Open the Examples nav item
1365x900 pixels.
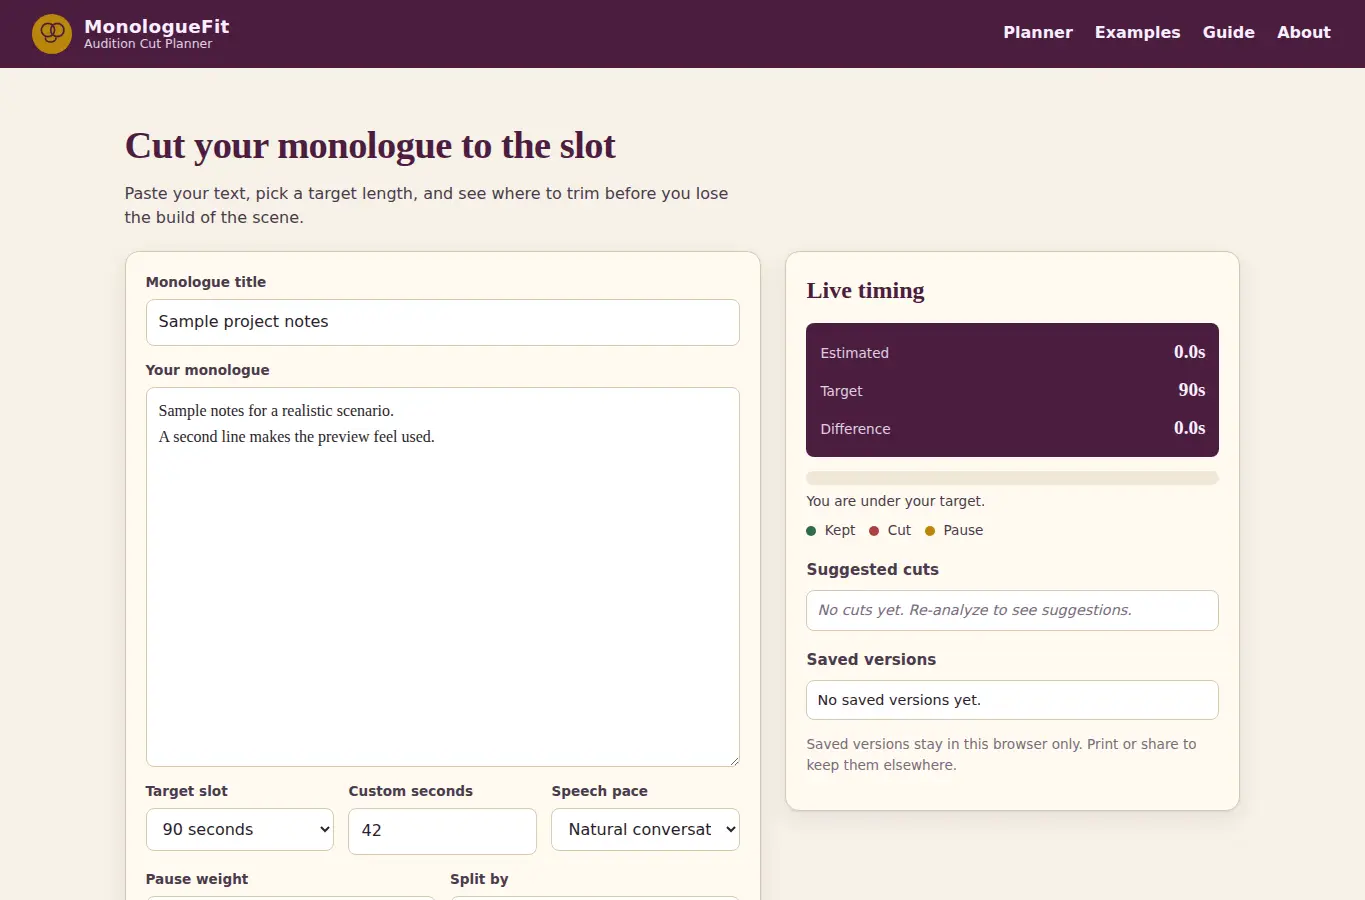[1137, 32]
